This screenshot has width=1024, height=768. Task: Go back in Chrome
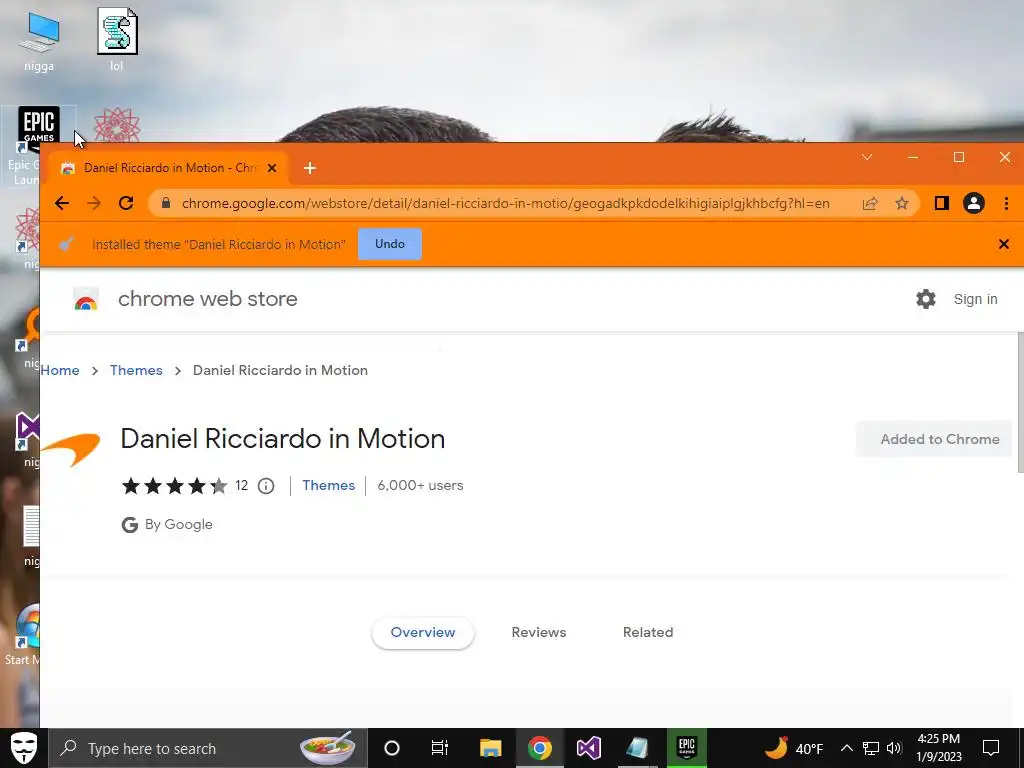click(x=62, y=203)
